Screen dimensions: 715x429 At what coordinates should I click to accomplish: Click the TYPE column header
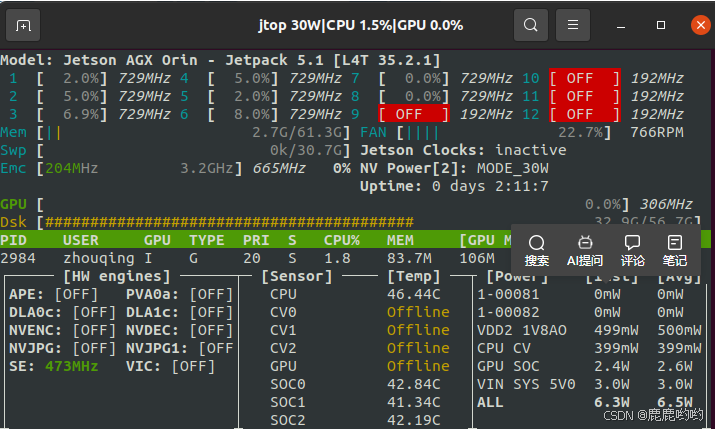click(207, 240)
